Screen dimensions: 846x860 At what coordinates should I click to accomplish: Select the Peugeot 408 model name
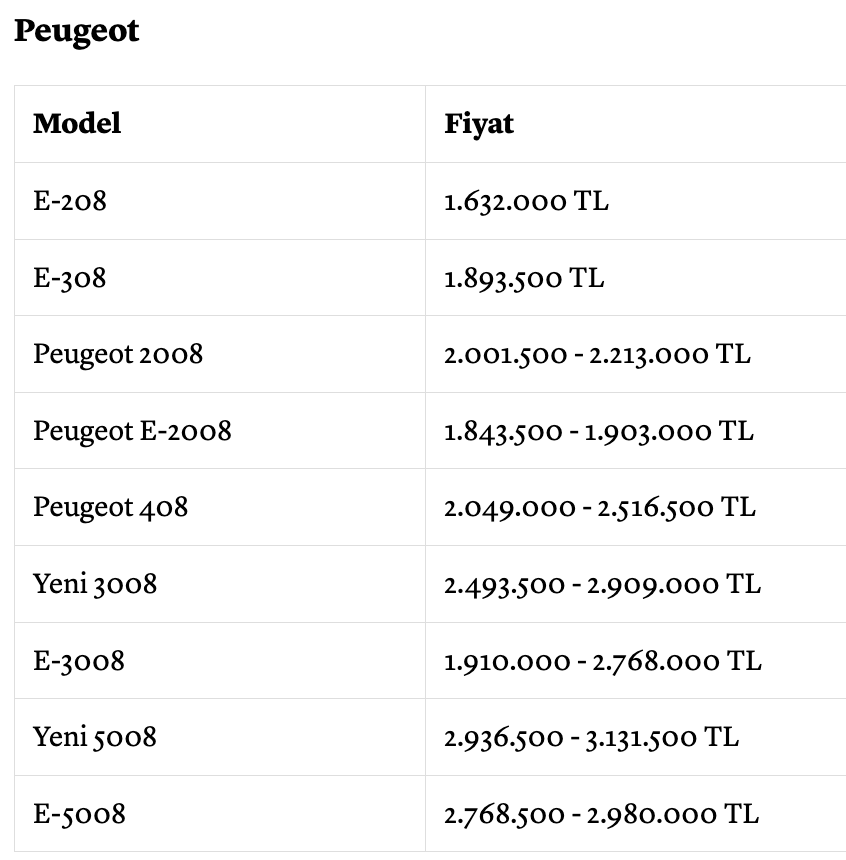point(110,507)
